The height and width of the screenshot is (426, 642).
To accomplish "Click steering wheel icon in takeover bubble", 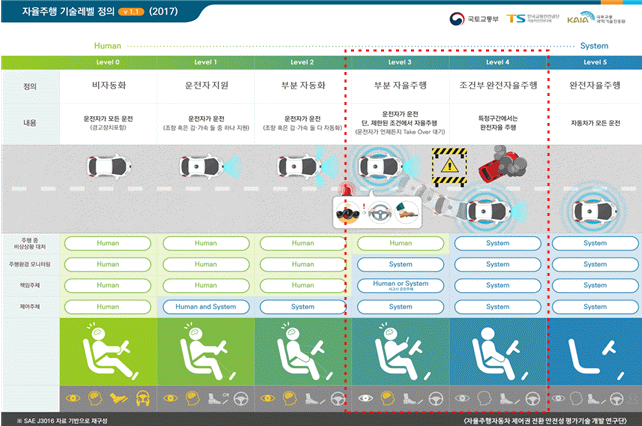I will (380, 213).
